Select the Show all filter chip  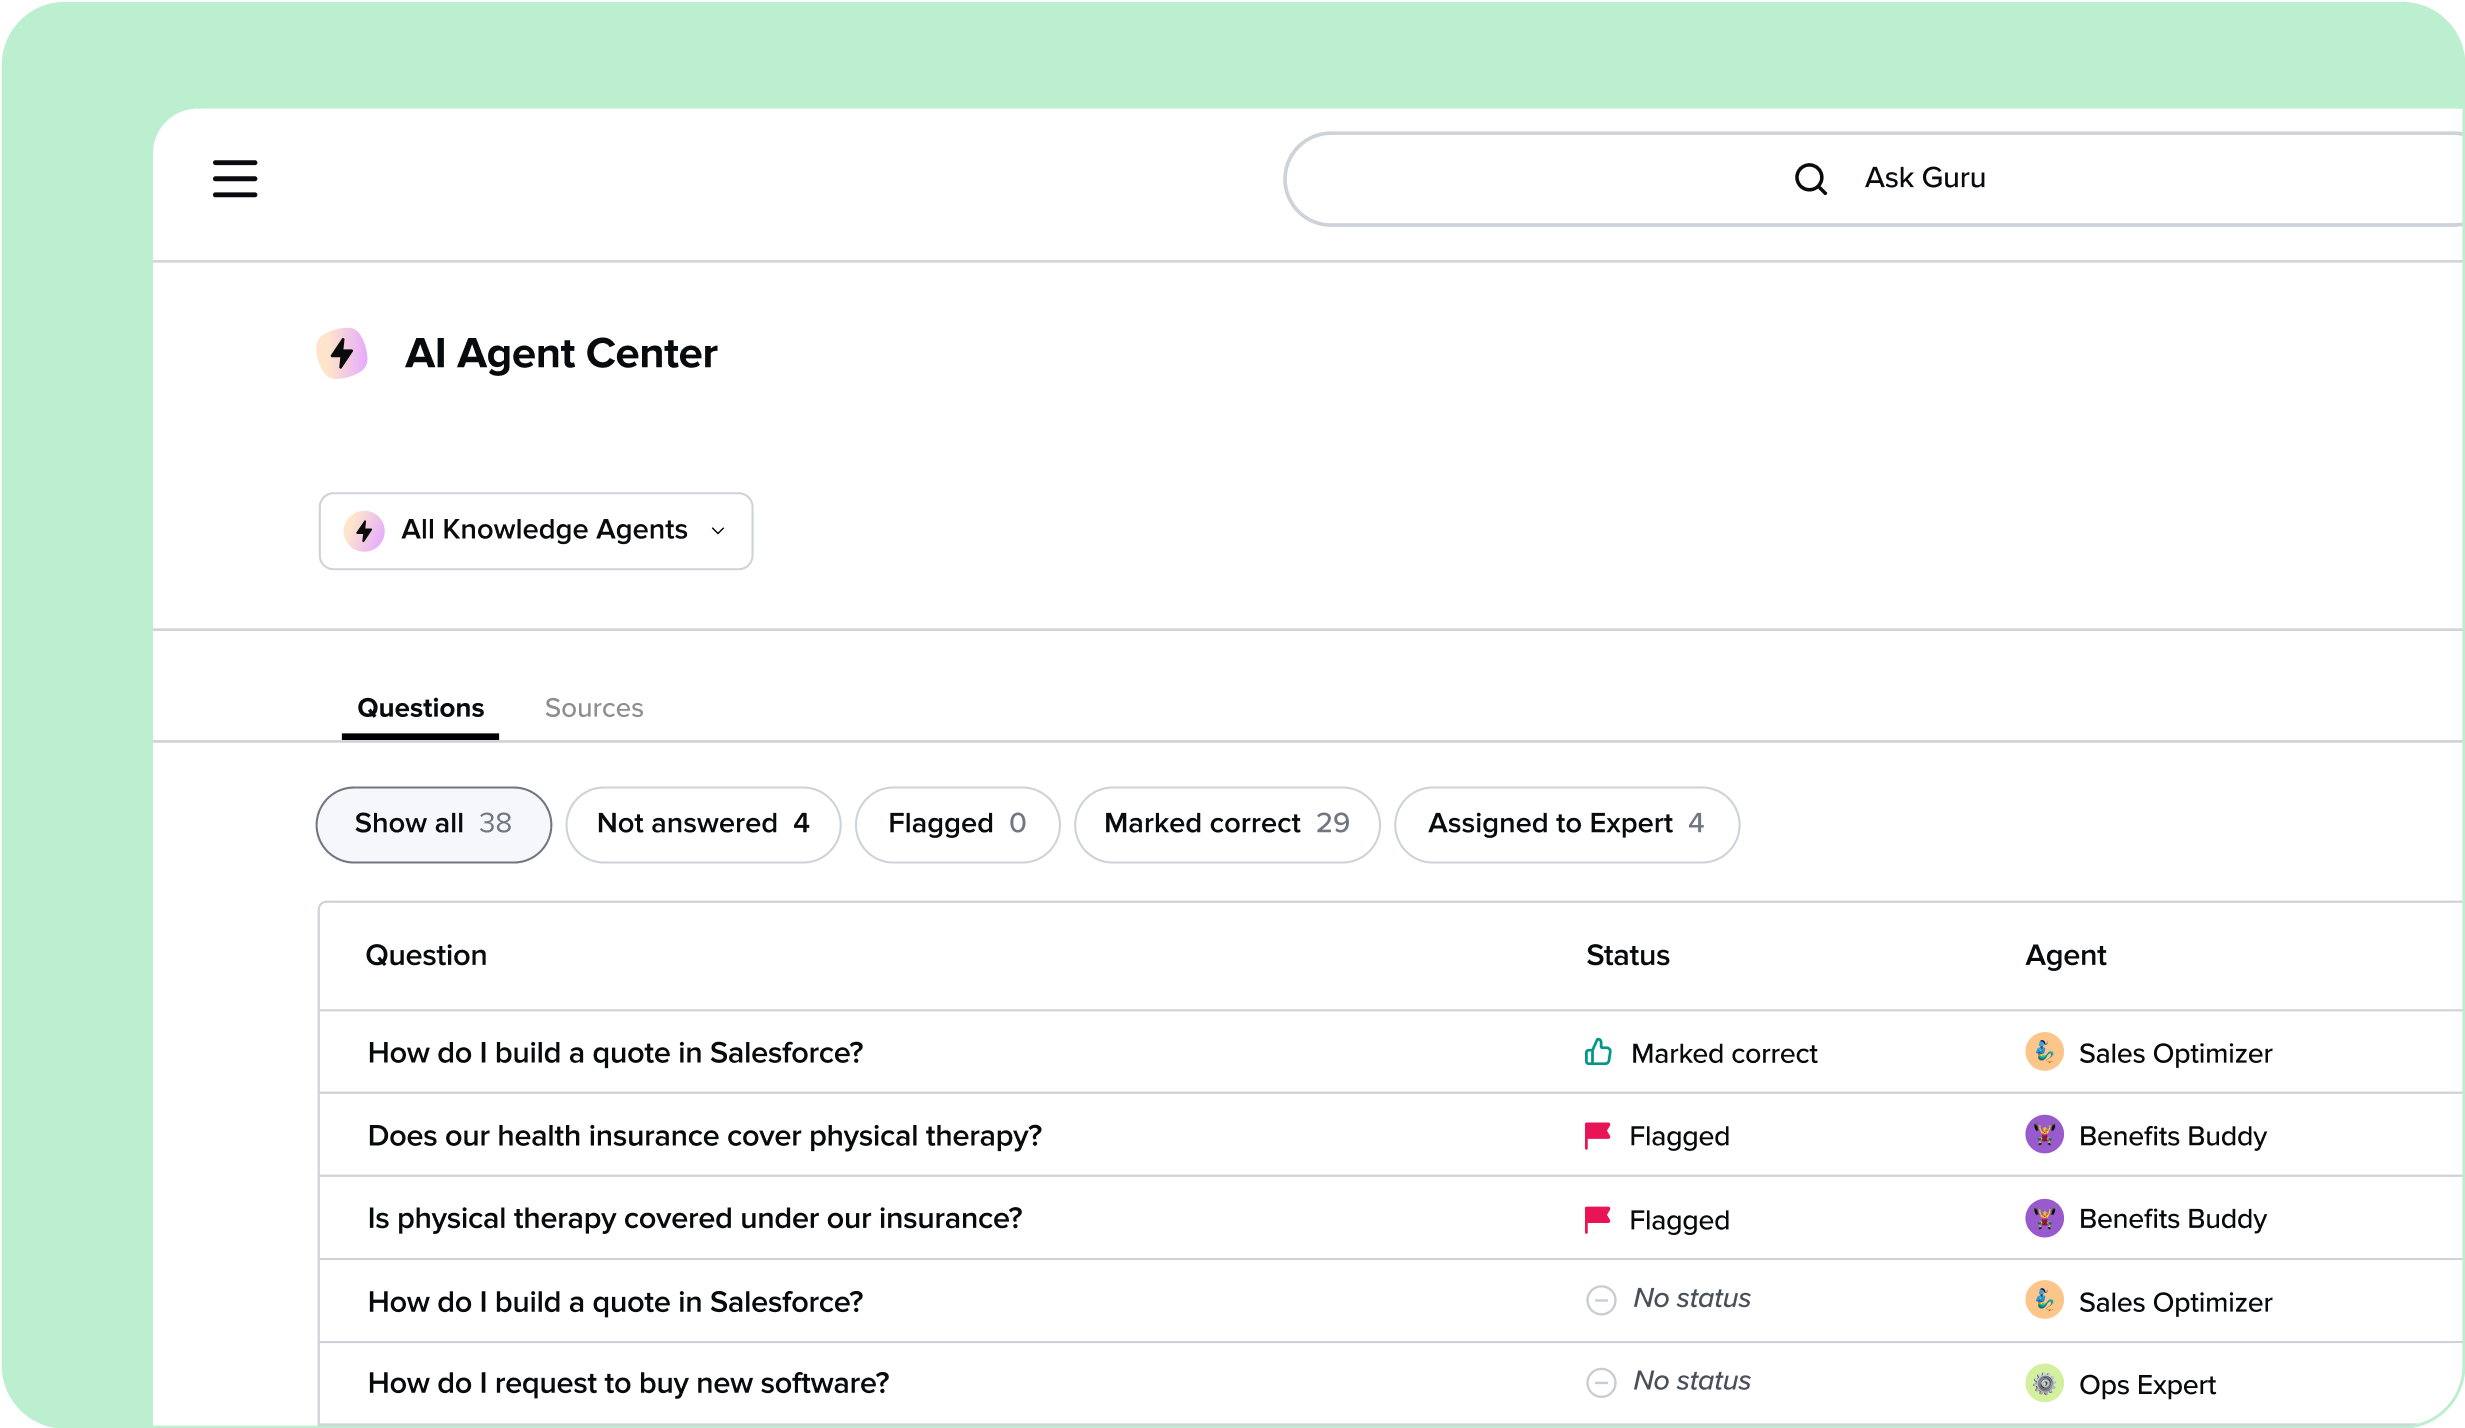(433, 824)
